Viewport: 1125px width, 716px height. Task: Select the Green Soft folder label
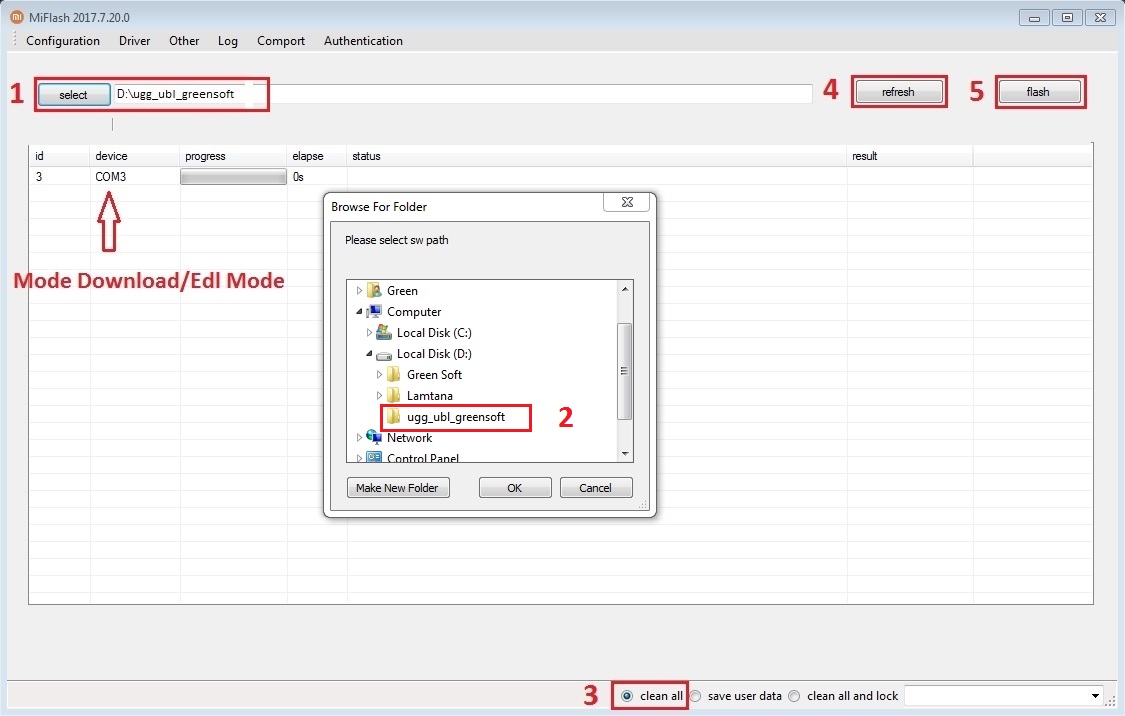(434, 375)
